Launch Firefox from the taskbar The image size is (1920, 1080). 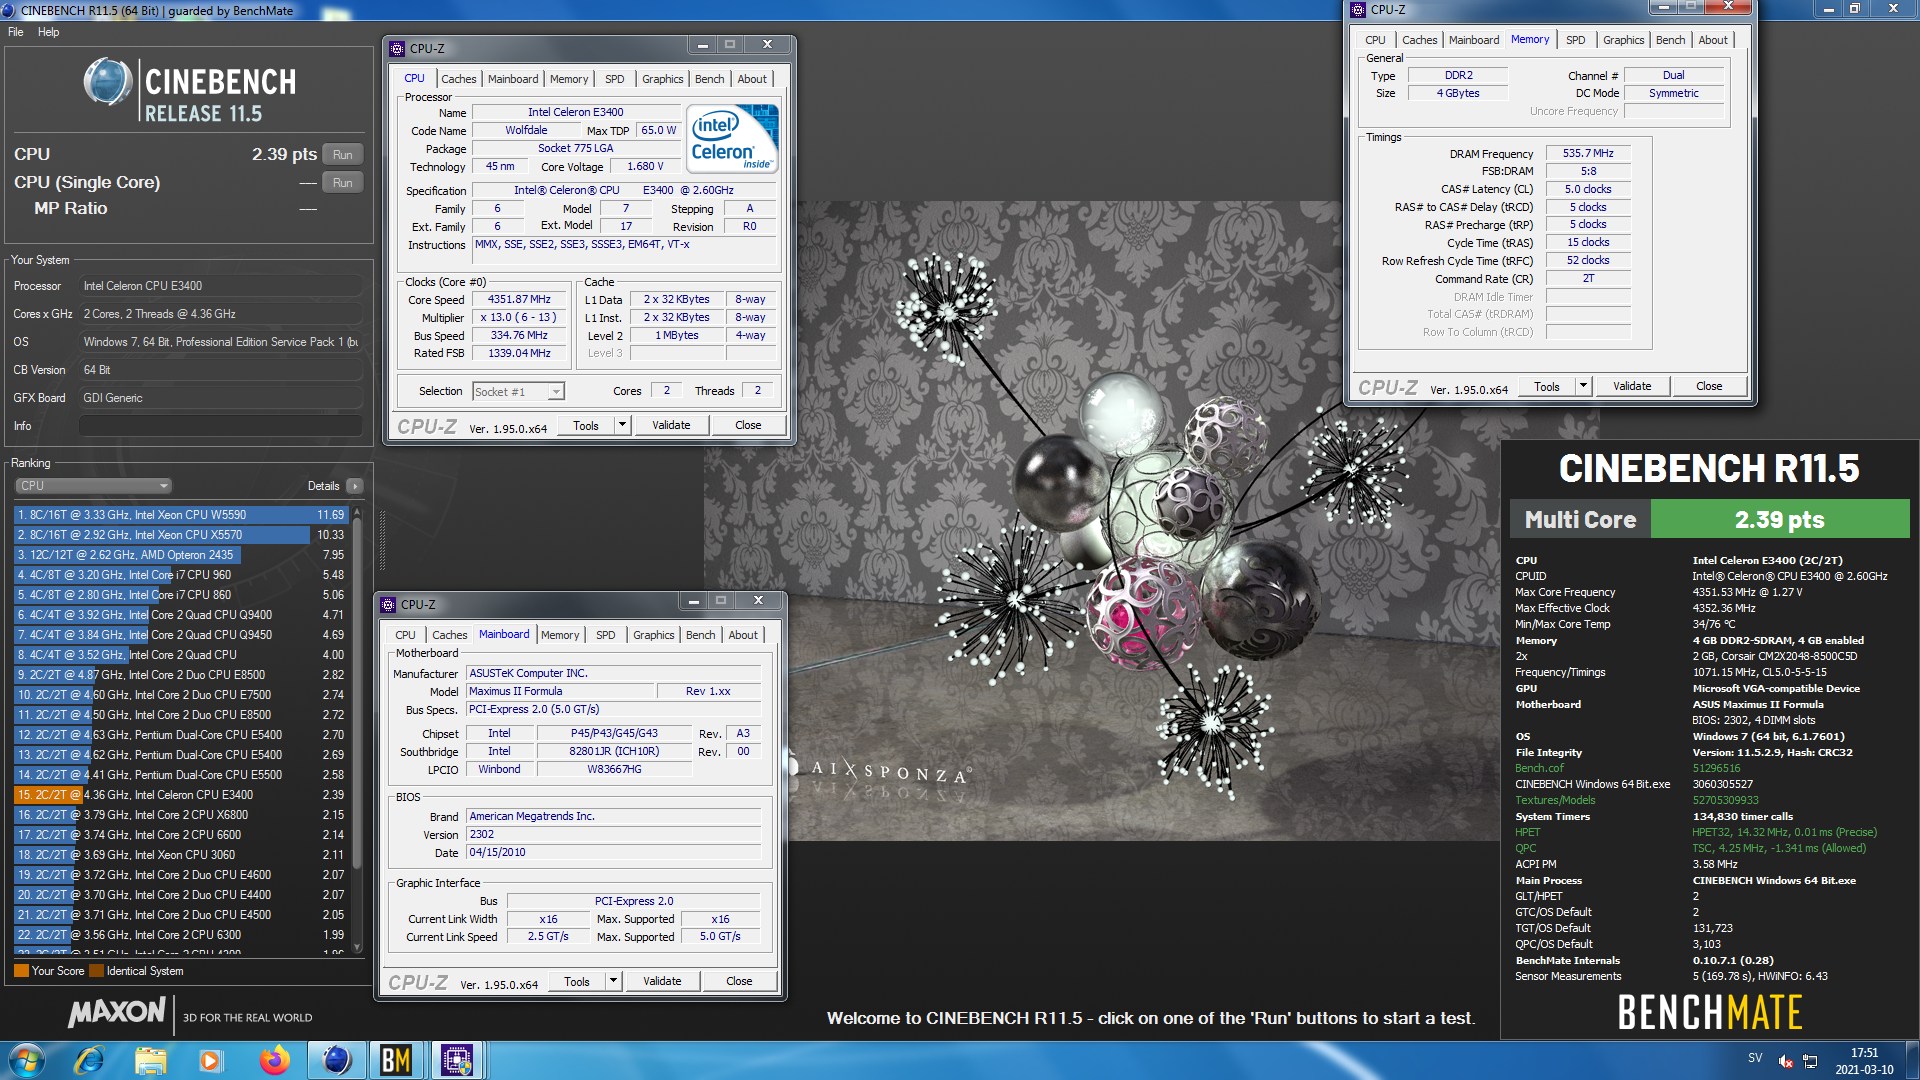274,1060
